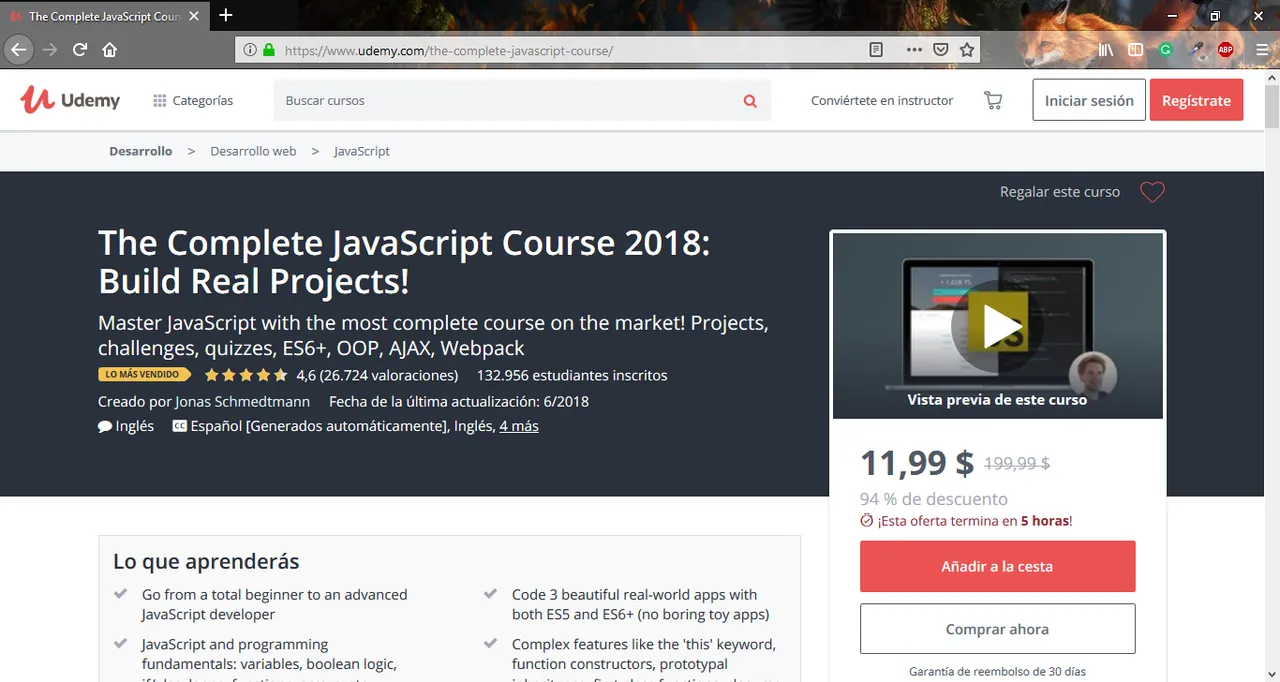Click the Comprar ahora button
Screen dimensions: 1280x682
(997, 629)
